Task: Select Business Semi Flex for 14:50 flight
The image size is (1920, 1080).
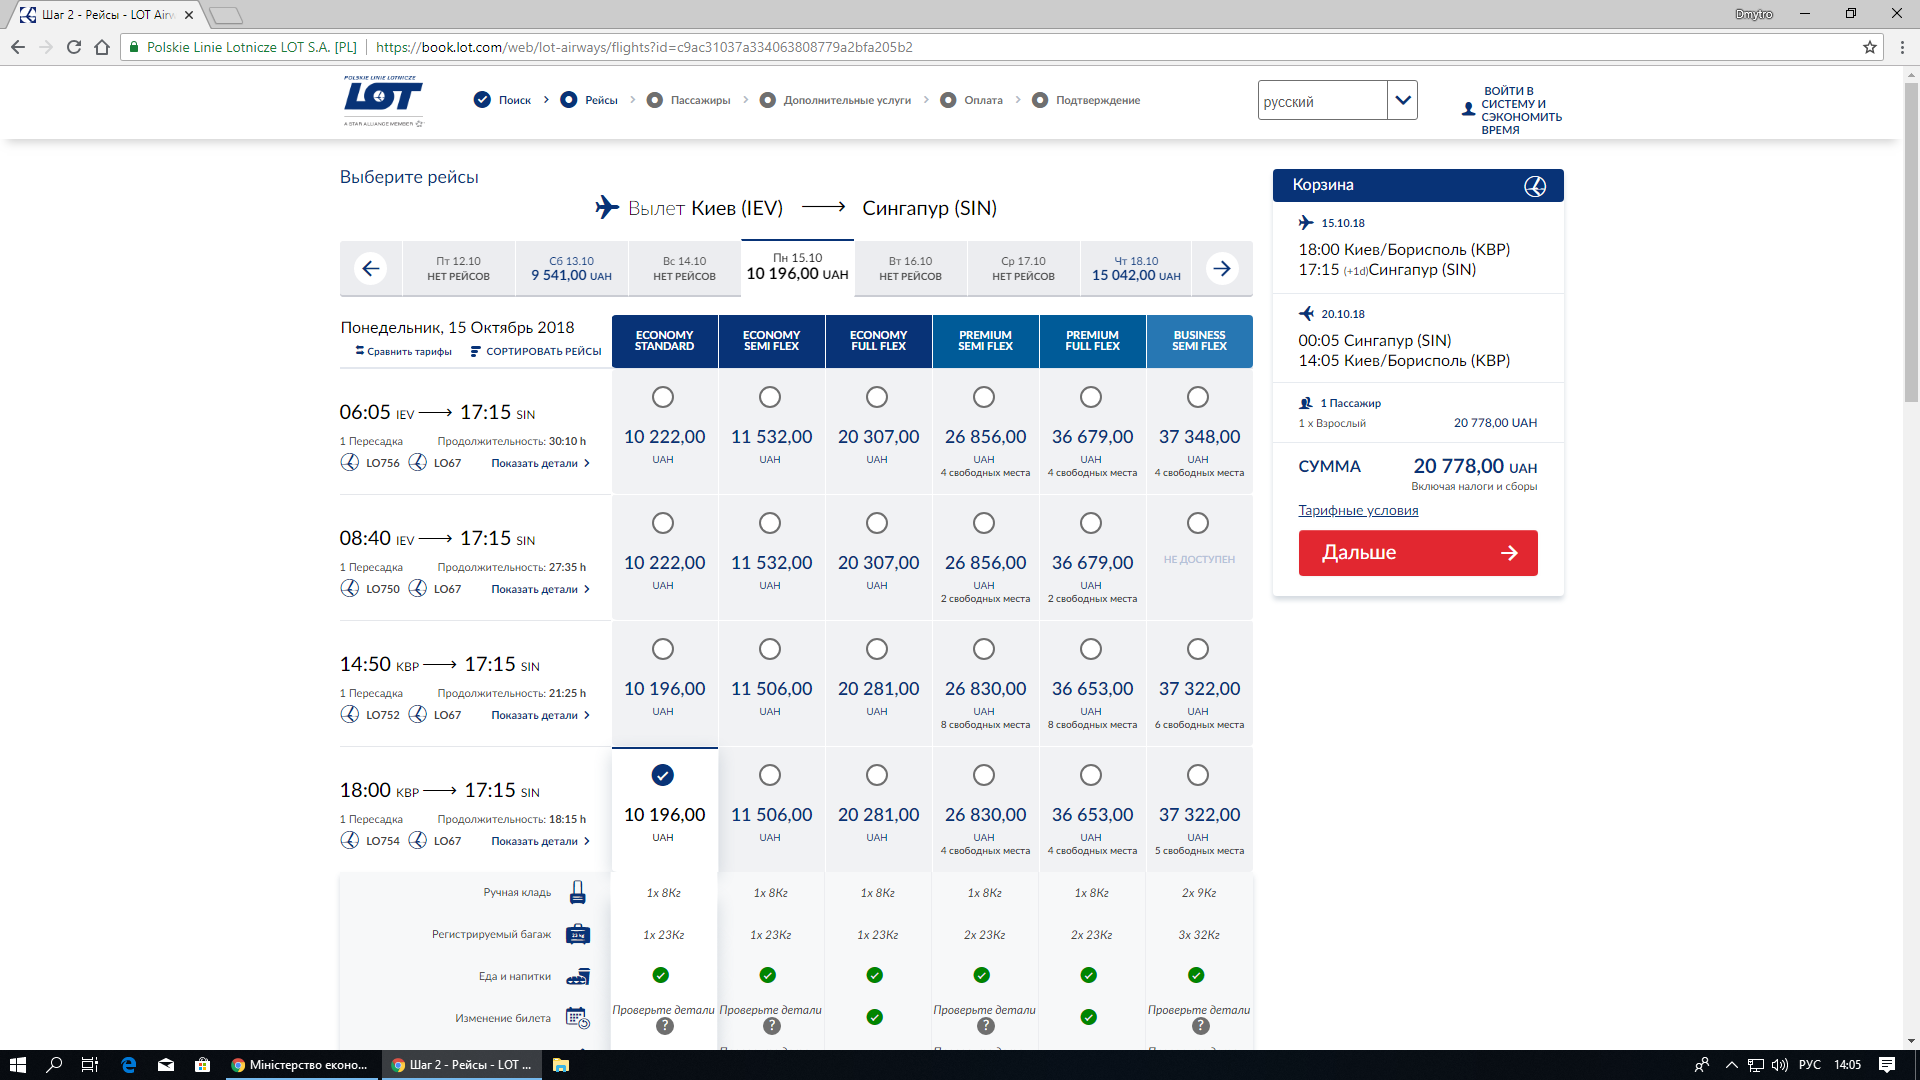Action: (x=1197, y=649)
